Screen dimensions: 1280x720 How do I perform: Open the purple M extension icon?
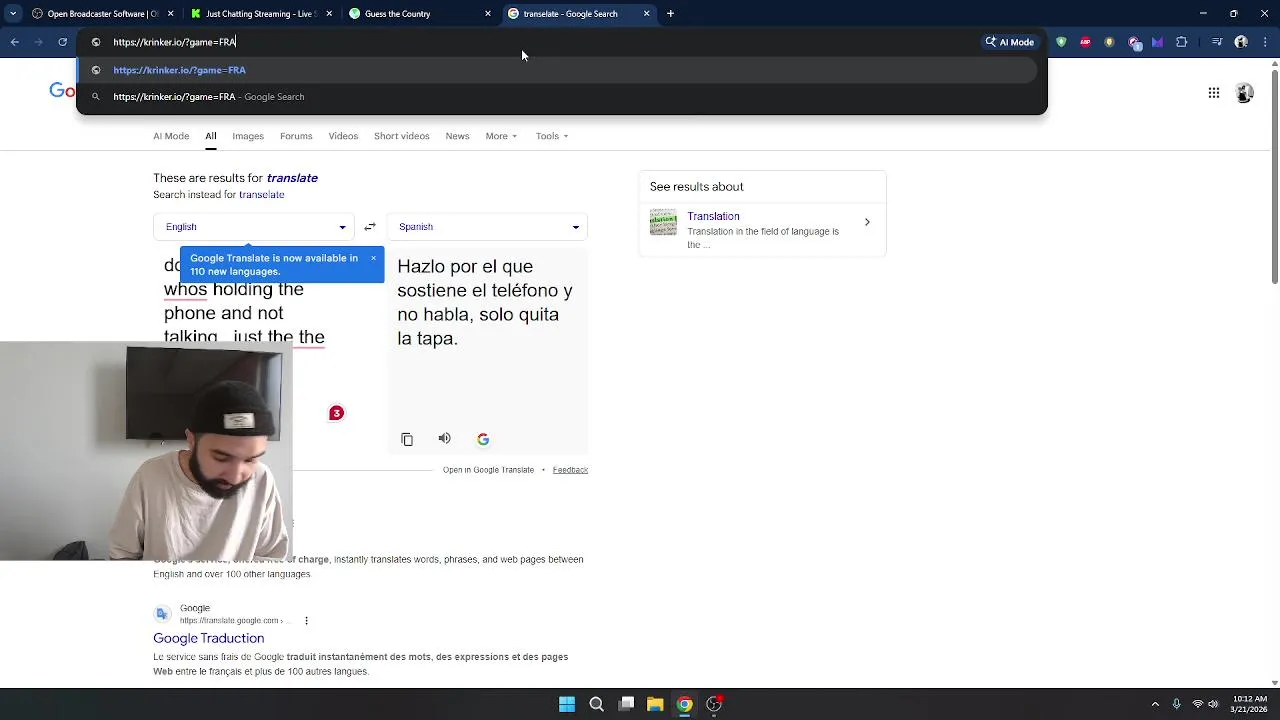[1157, 42]
